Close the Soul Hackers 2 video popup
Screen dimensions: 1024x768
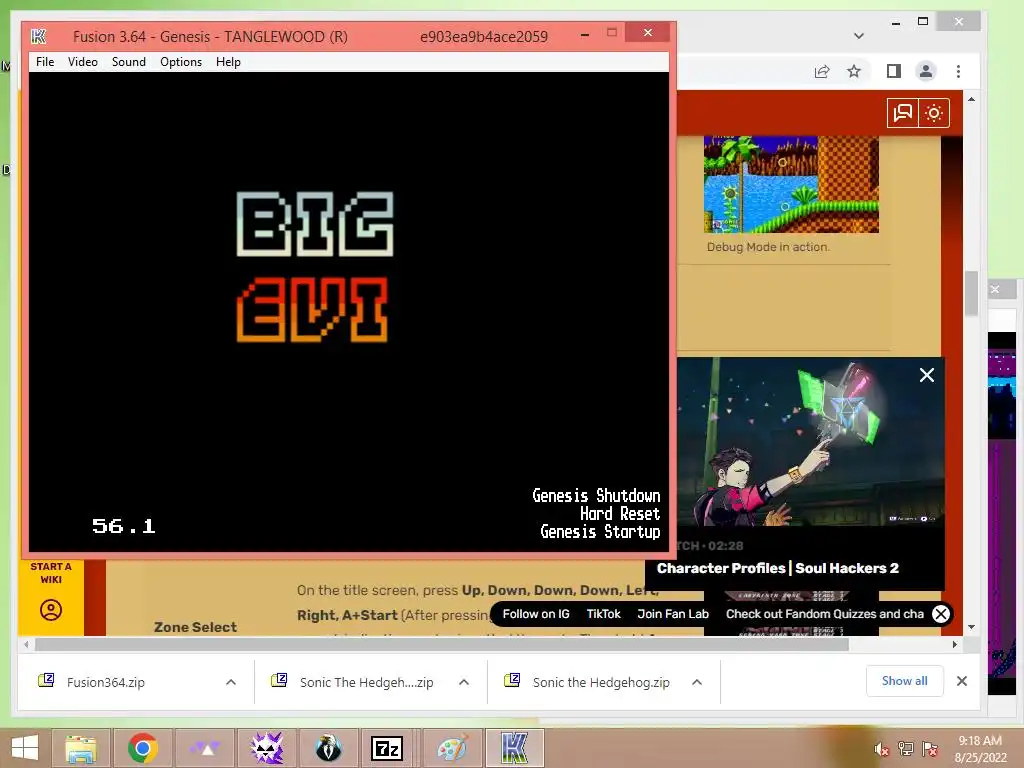(927, 375)
